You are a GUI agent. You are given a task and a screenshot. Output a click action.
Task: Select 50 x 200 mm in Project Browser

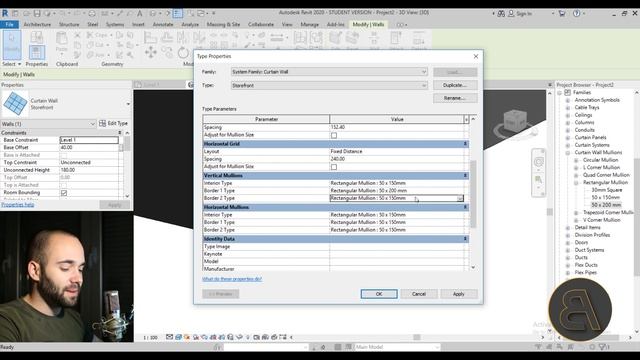click(x=606, y=205)
